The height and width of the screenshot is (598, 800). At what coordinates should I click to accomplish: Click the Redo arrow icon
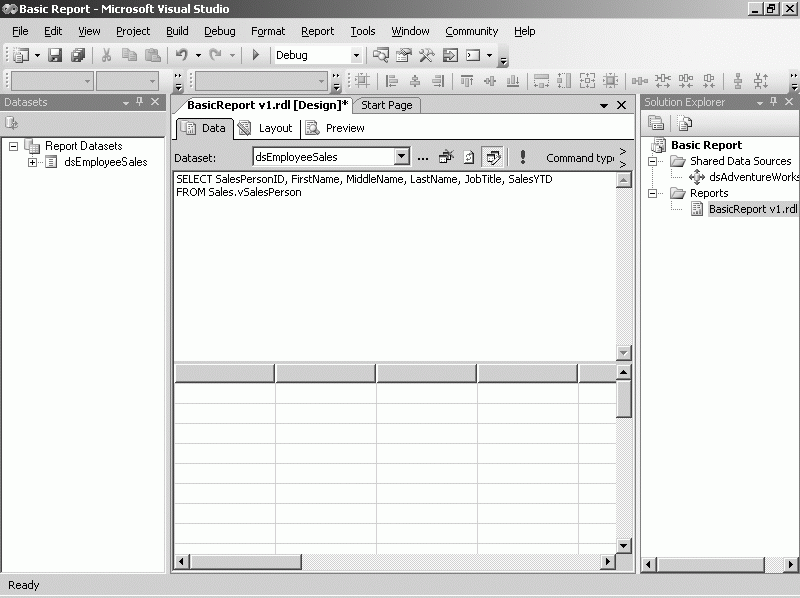216,55
